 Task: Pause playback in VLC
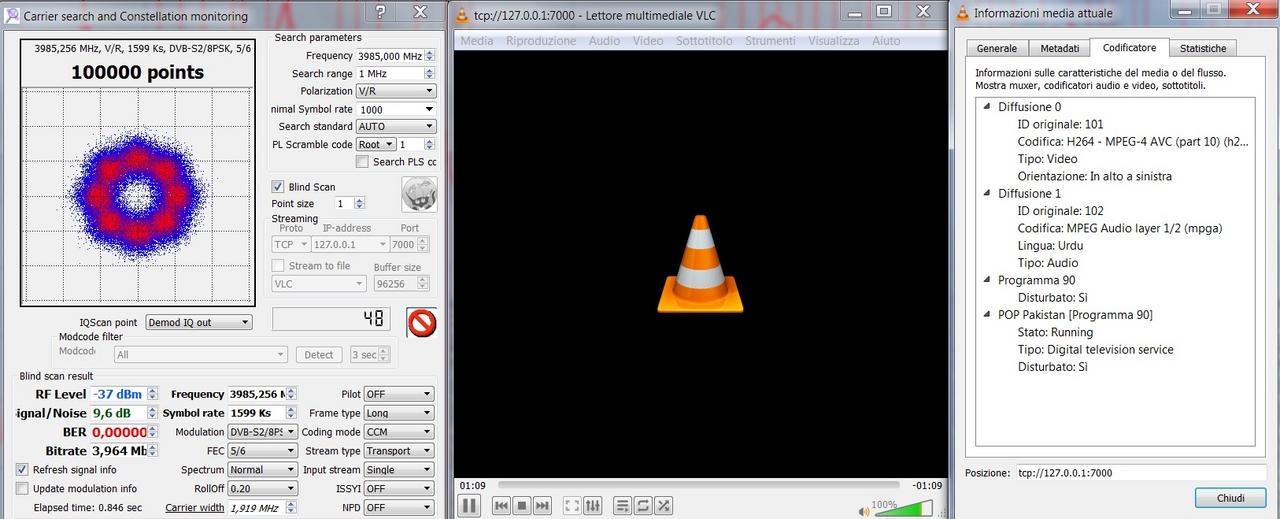pos(468,506)
